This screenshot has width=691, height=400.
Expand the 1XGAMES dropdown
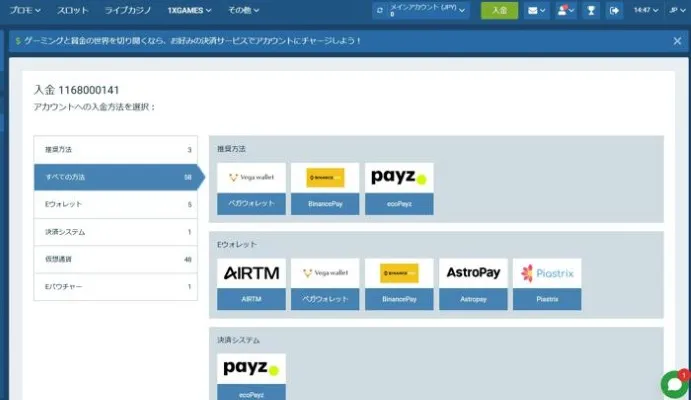(189, 10)
